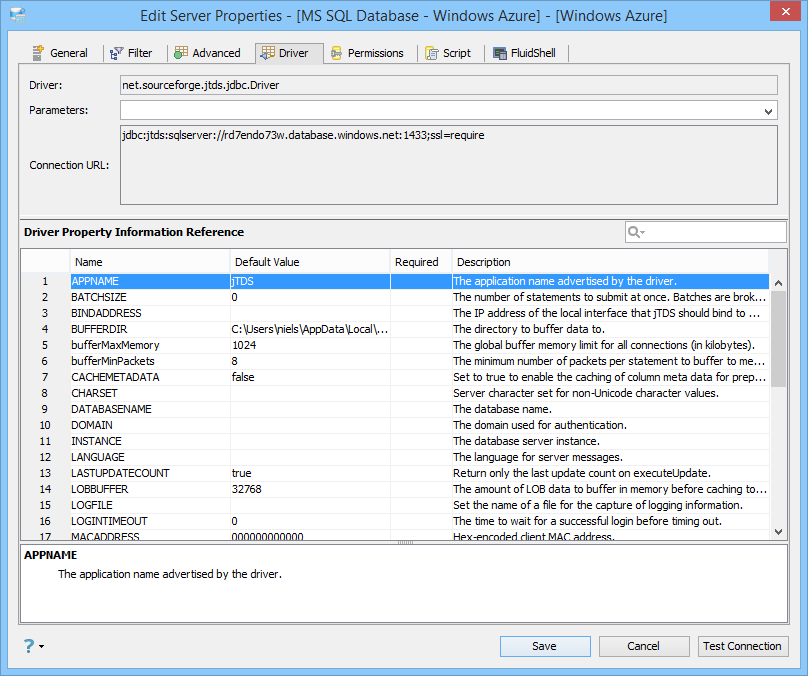The image size is (808, 676).
Task: Expand the Parameters dropdown arrow
Action: (x=768, y=111)
